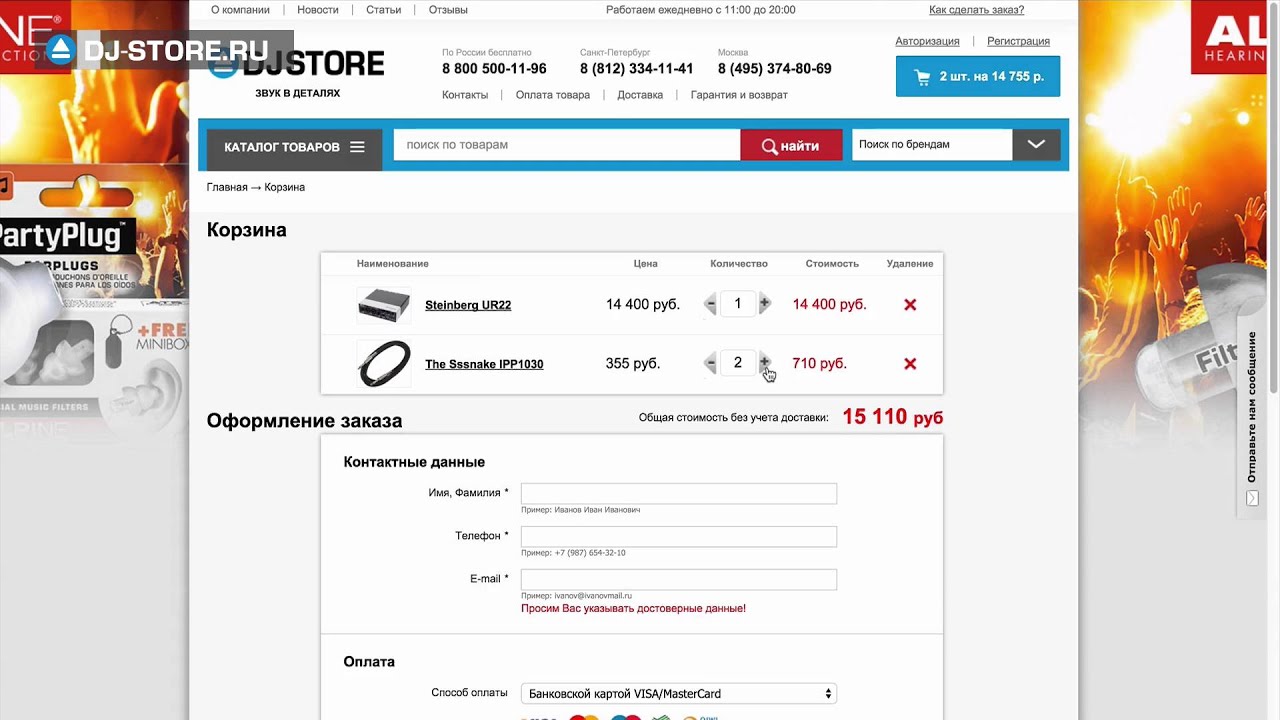Expand the brand search dropdown arrow
This screenshot has width=1280, height=720.
pos(1036,144)
